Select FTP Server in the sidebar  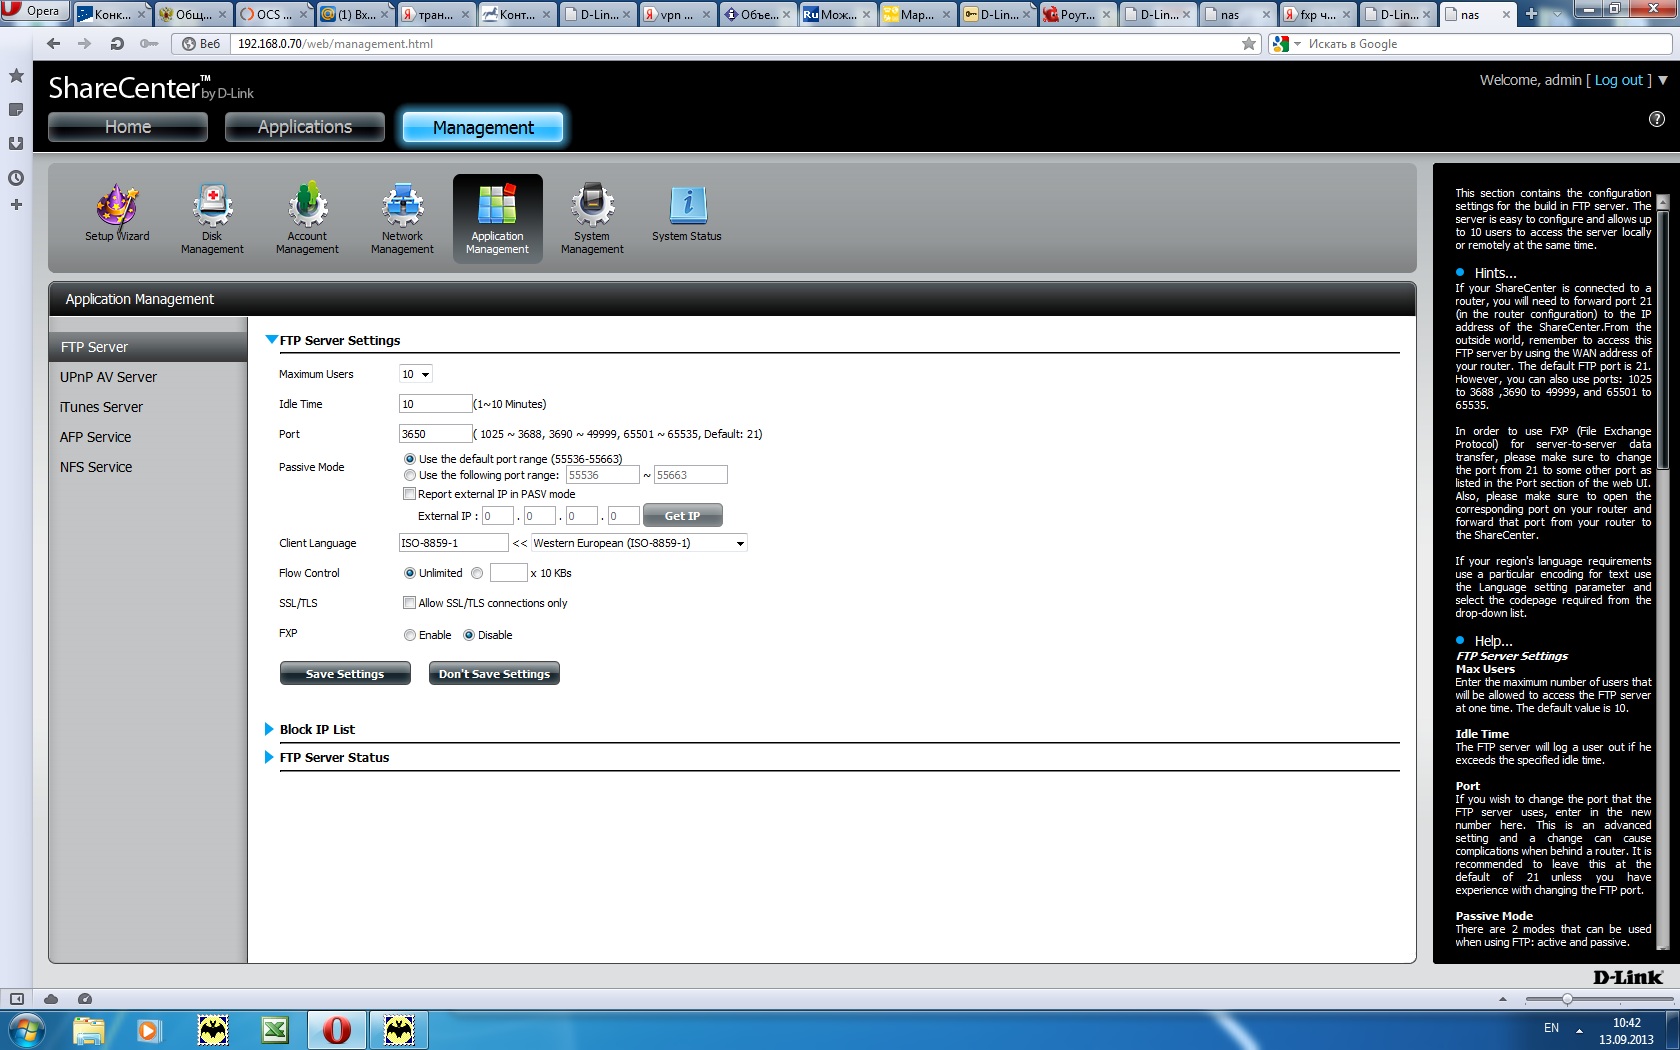click(x=148, y=347)
